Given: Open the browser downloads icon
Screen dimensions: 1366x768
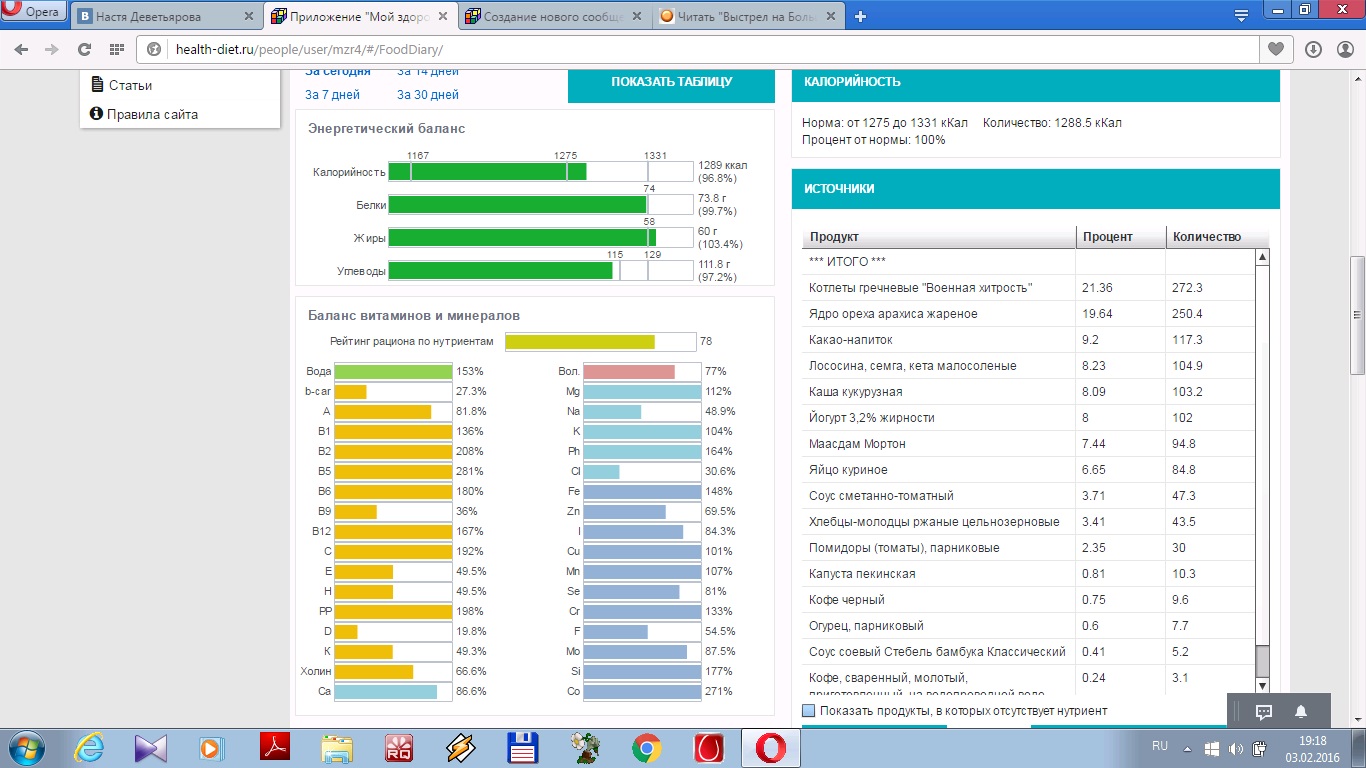Looking at the screenshot, I should click(x=1313, y=49).
